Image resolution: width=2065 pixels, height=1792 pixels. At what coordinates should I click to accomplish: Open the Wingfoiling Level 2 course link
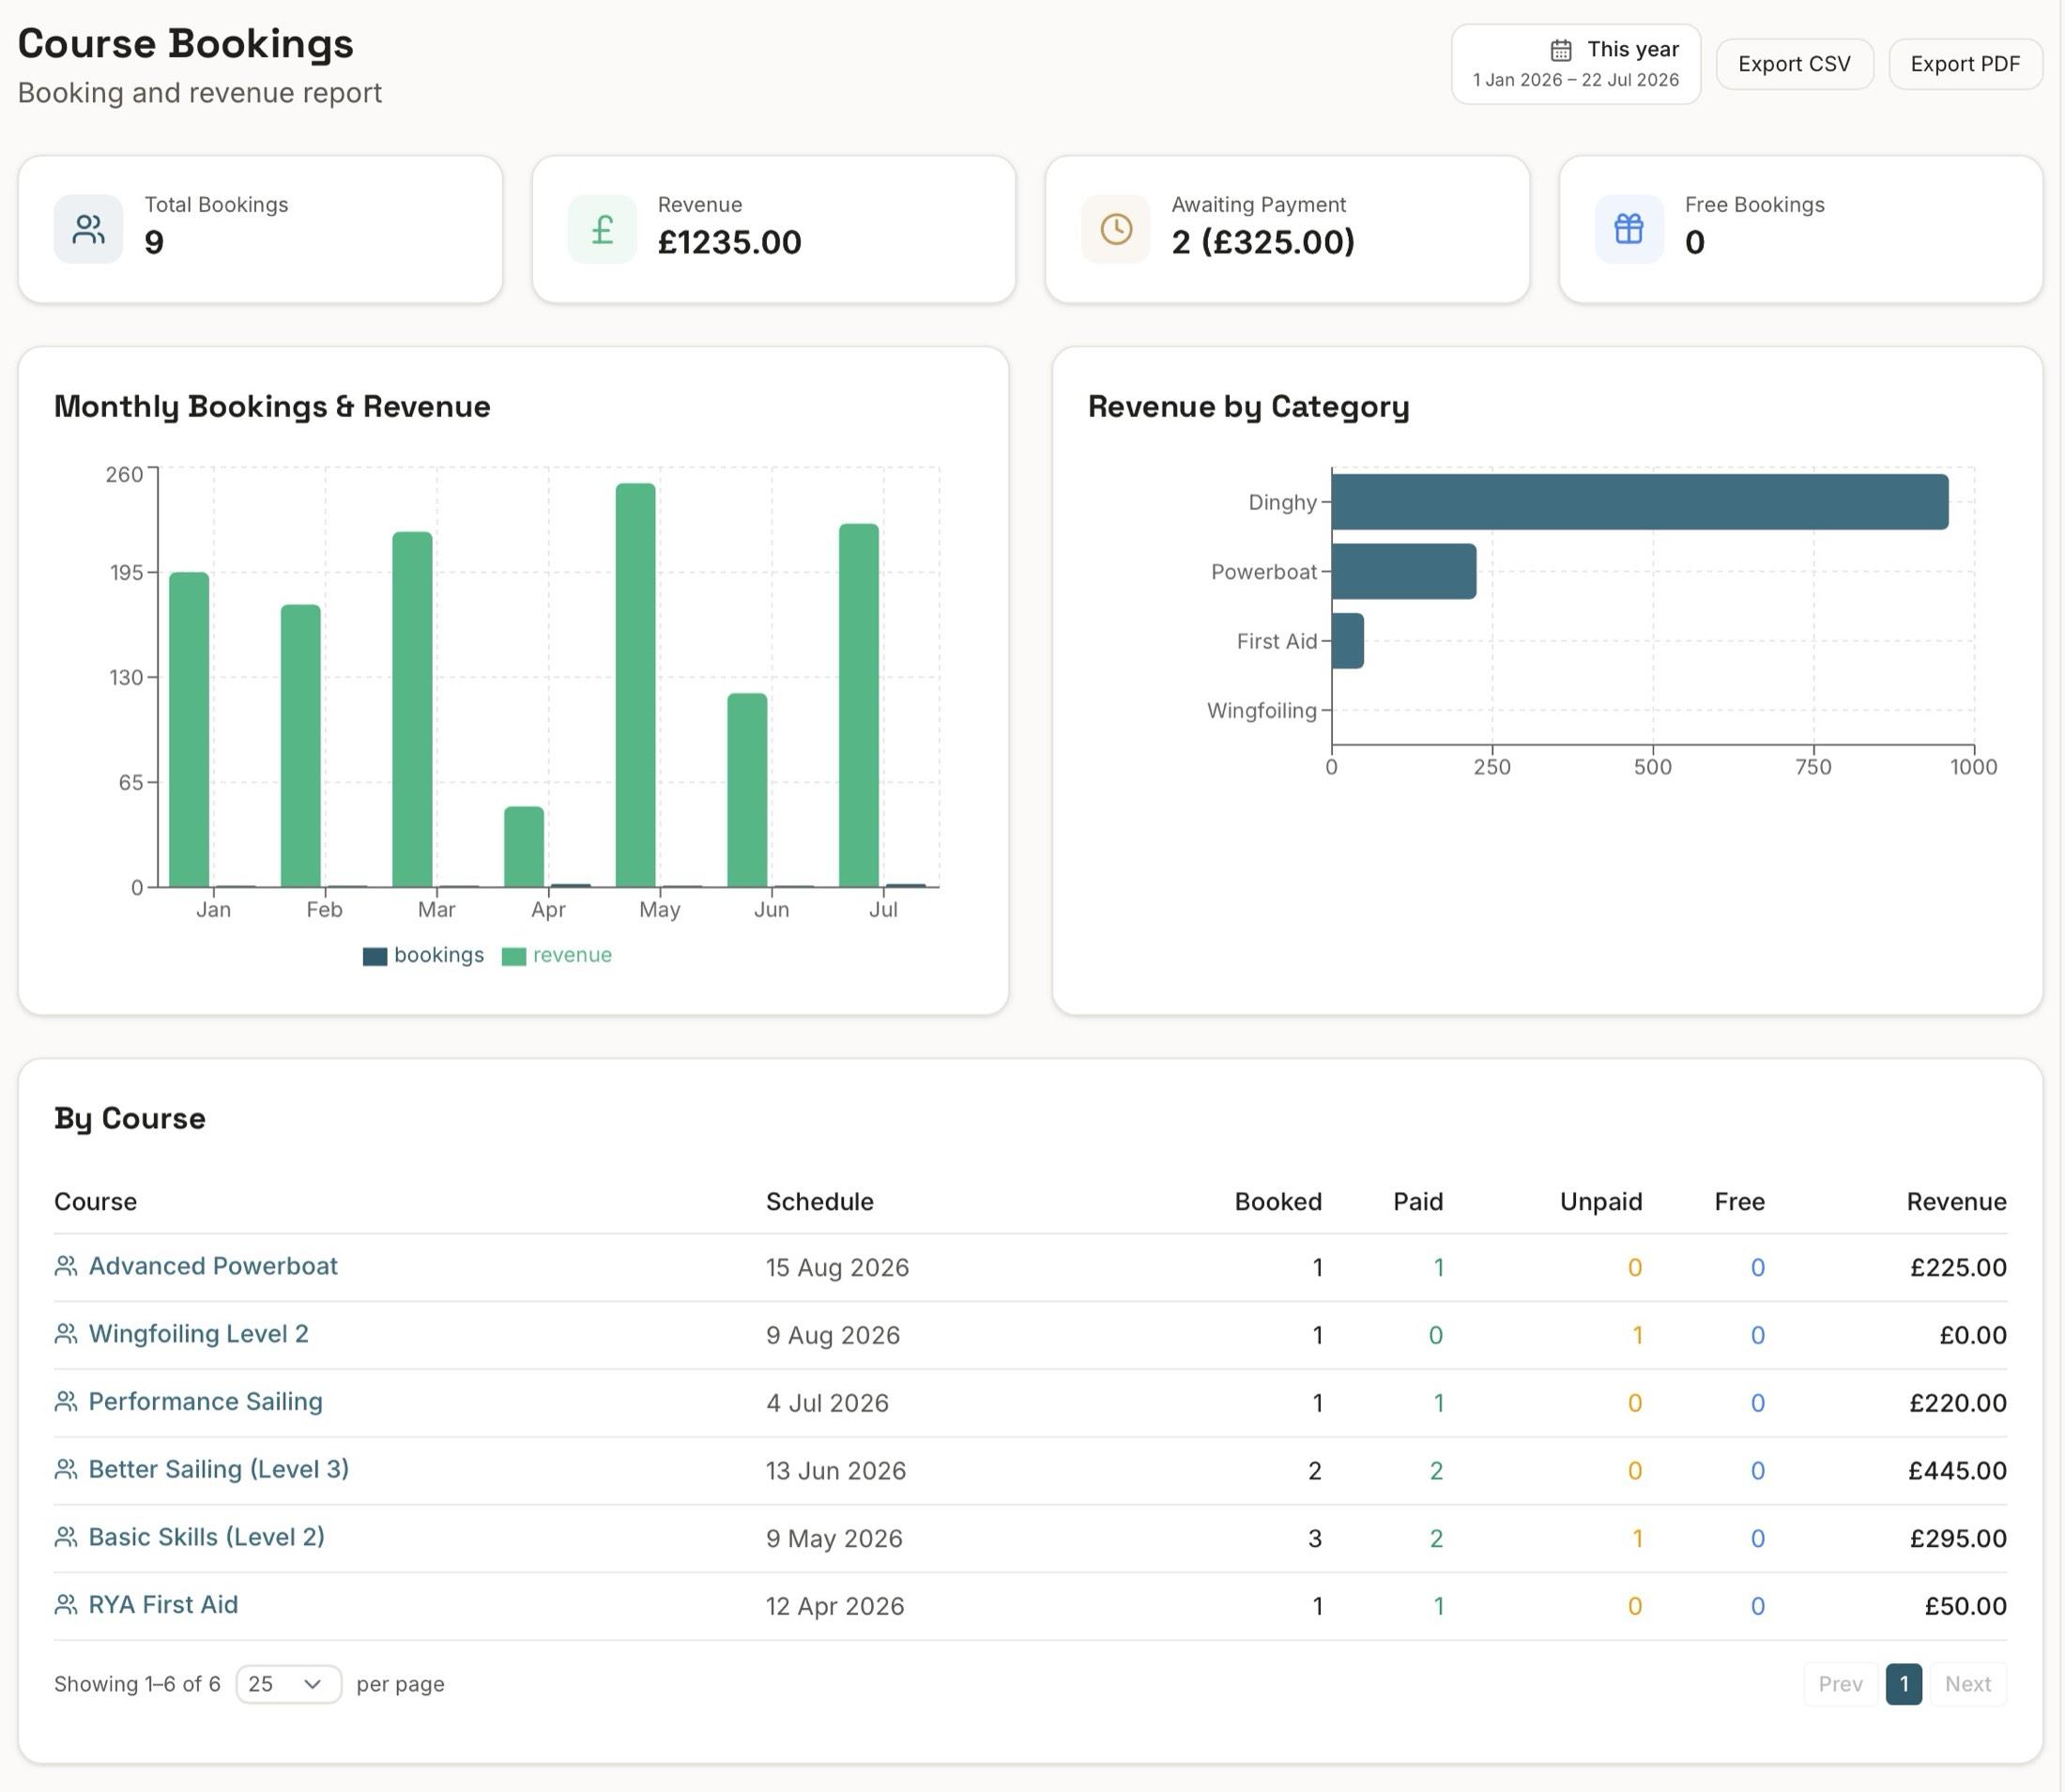[x=198, y=1334]
